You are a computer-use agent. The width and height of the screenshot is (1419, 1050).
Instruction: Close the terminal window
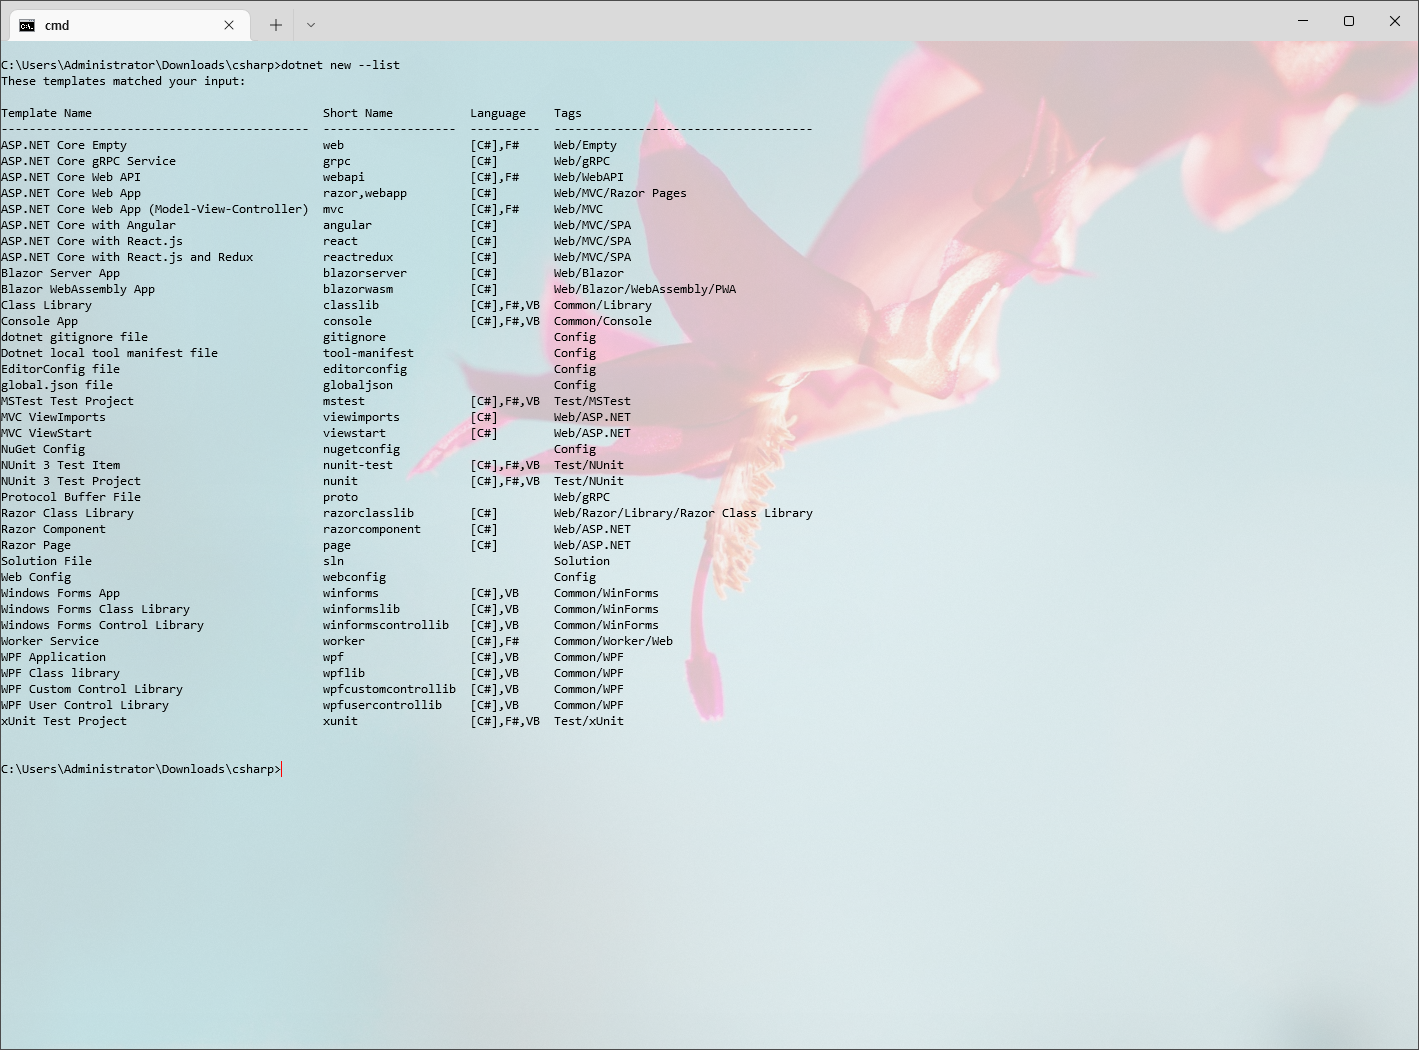[1395, 21]
